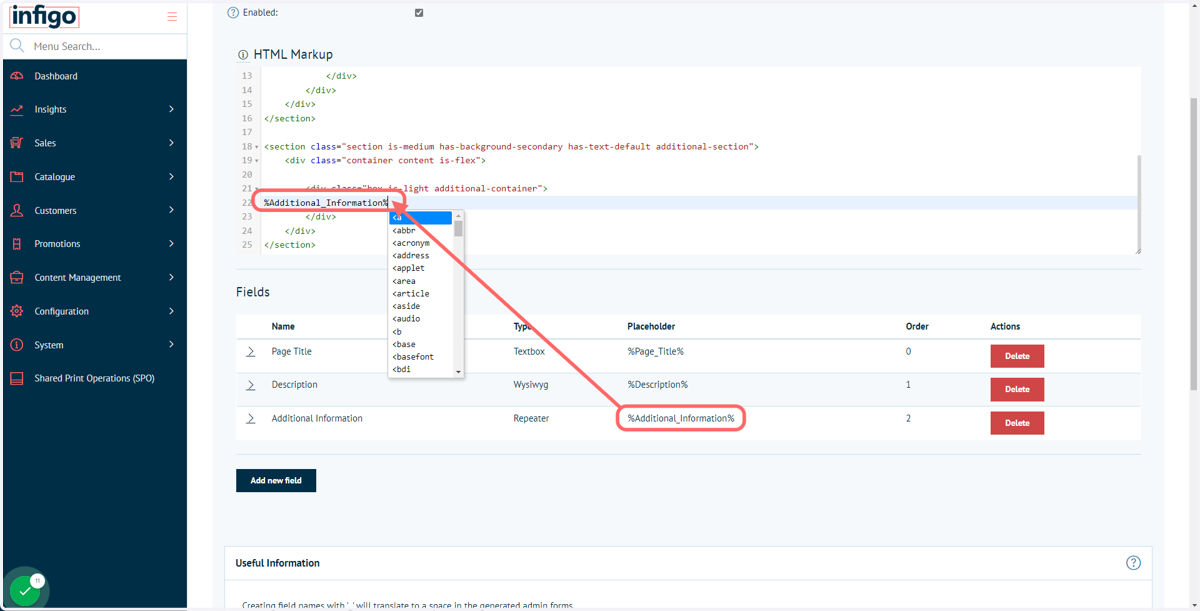
Task: Open help icon in Useful Information panel
Action: tap(1133, 563)
